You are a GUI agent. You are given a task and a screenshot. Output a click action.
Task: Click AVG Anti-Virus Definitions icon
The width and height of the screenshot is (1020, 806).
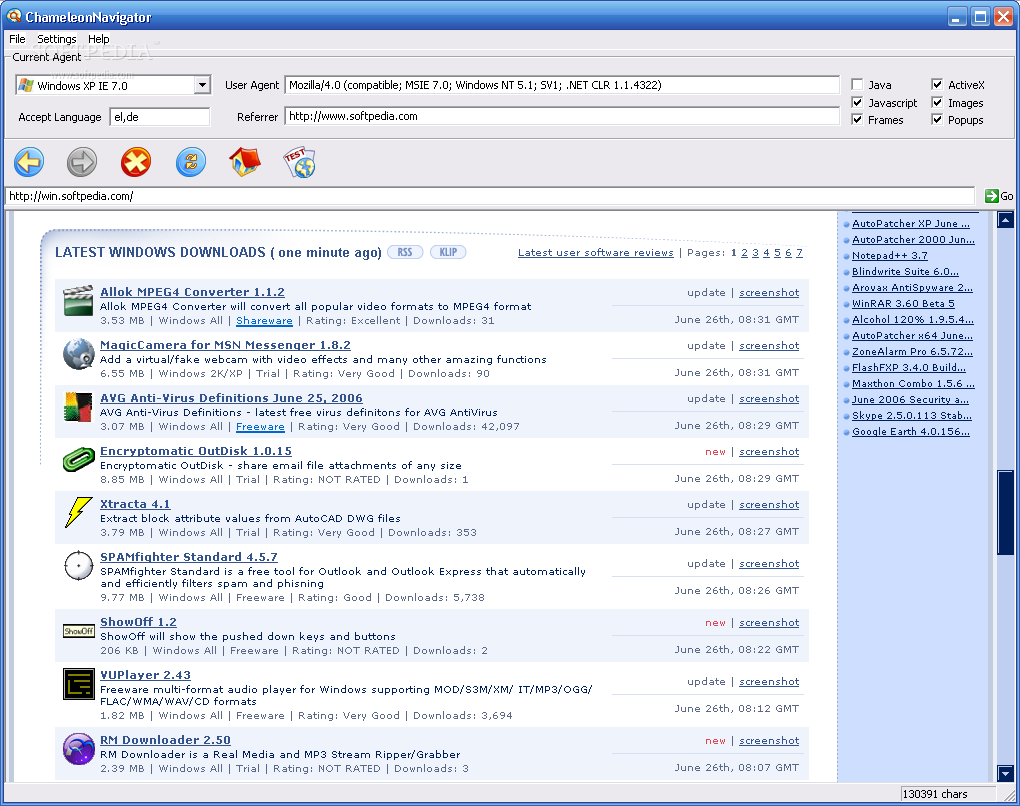click(x=79, y=407)
